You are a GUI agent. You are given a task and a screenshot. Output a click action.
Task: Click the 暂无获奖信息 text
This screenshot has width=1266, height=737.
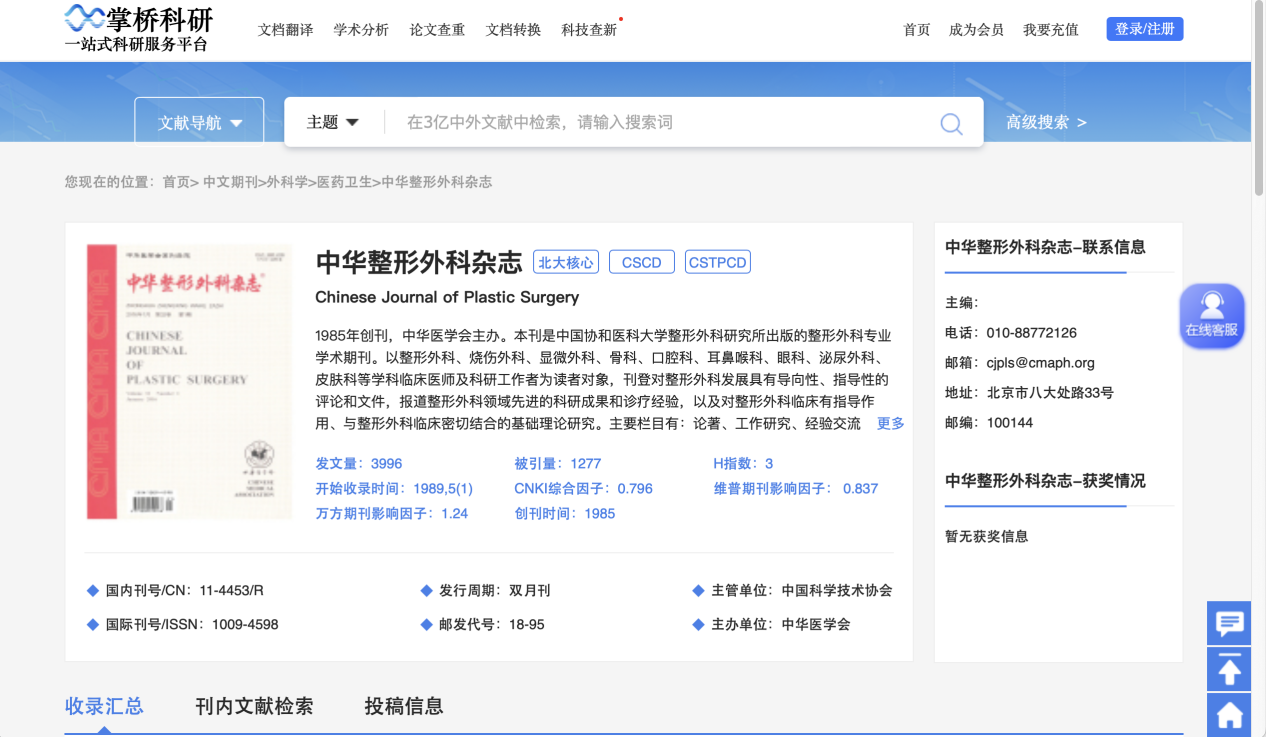click(x=987, y=537)
